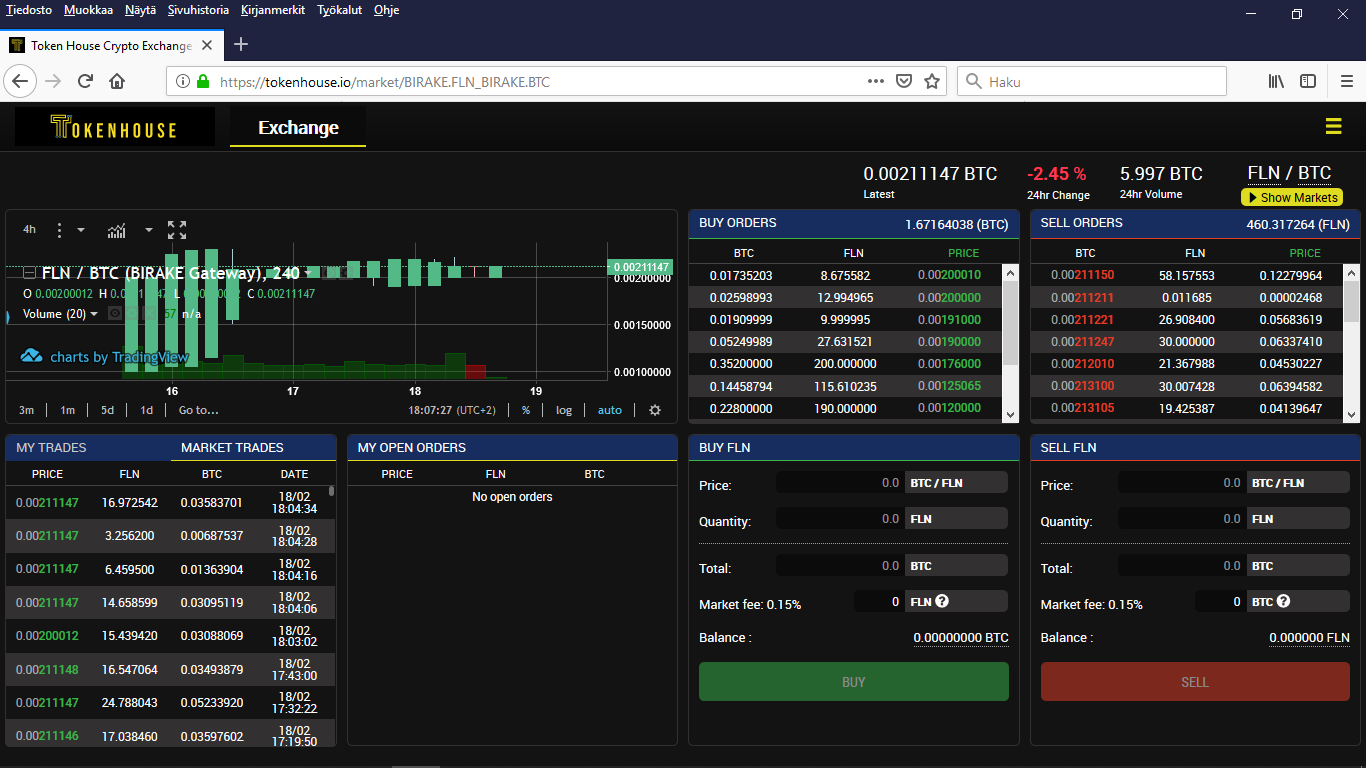This screenshot has width=1366, height=768.
Task: Expand the FLN / BTC symbol legend dropdown
Action: 309,273
